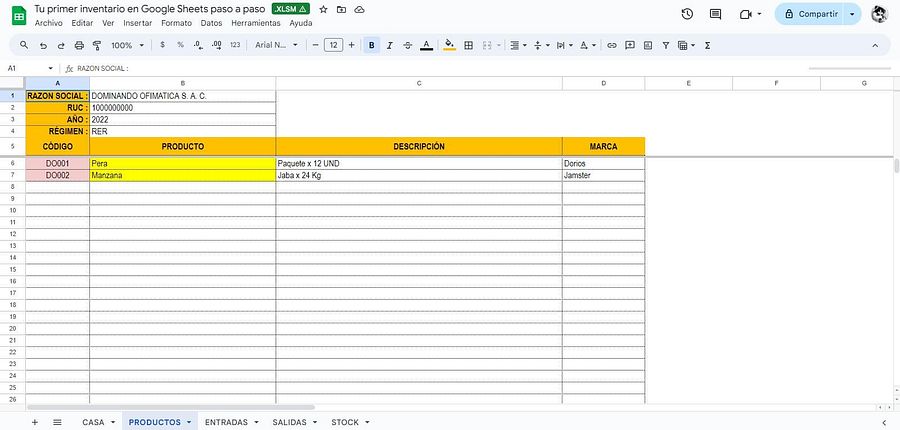Screen dimensions: 900x430
Task: Open text rotation dropdown
Action: (x=587, y=45)
